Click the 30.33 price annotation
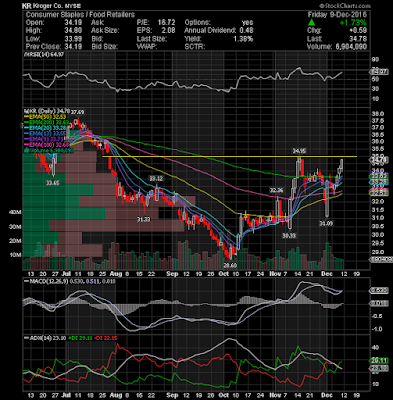This screenshot has width=393, height=400. (x=289, y=235)
